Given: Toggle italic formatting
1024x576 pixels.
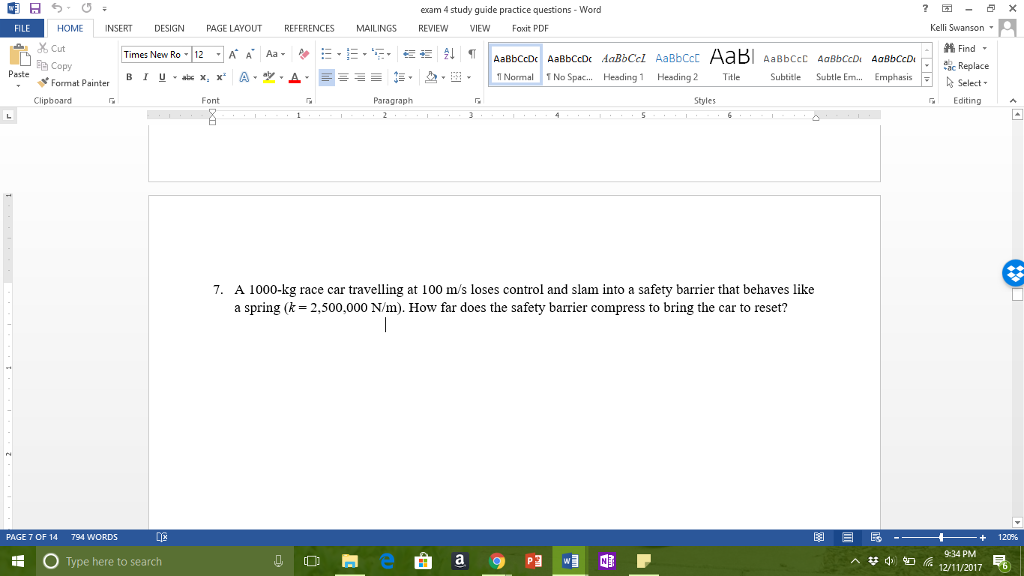Looking at the screenshot, I should 146,77.
